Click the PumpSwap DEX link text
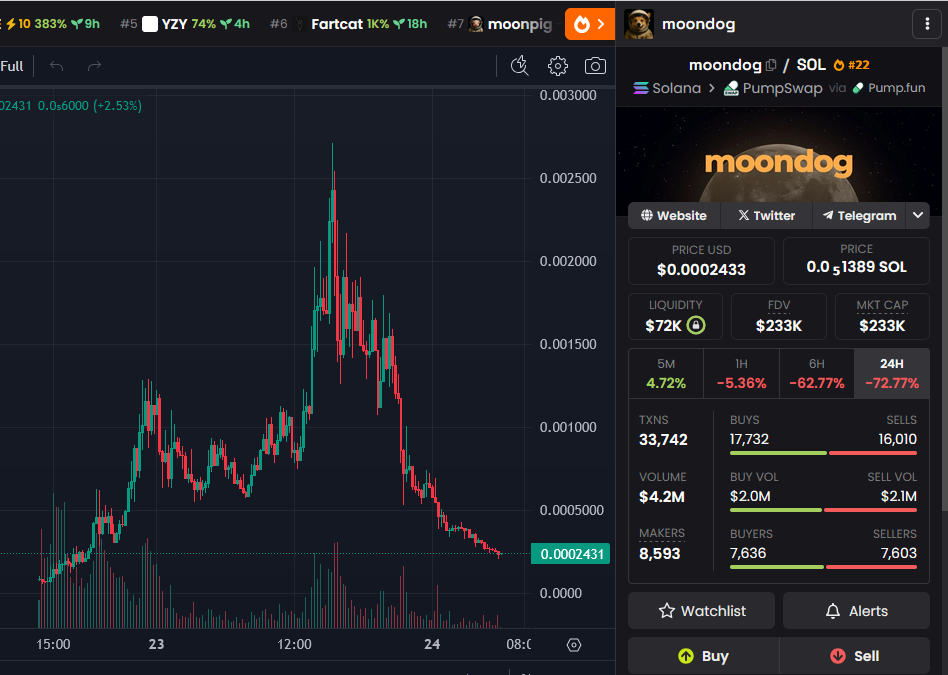 782,88
